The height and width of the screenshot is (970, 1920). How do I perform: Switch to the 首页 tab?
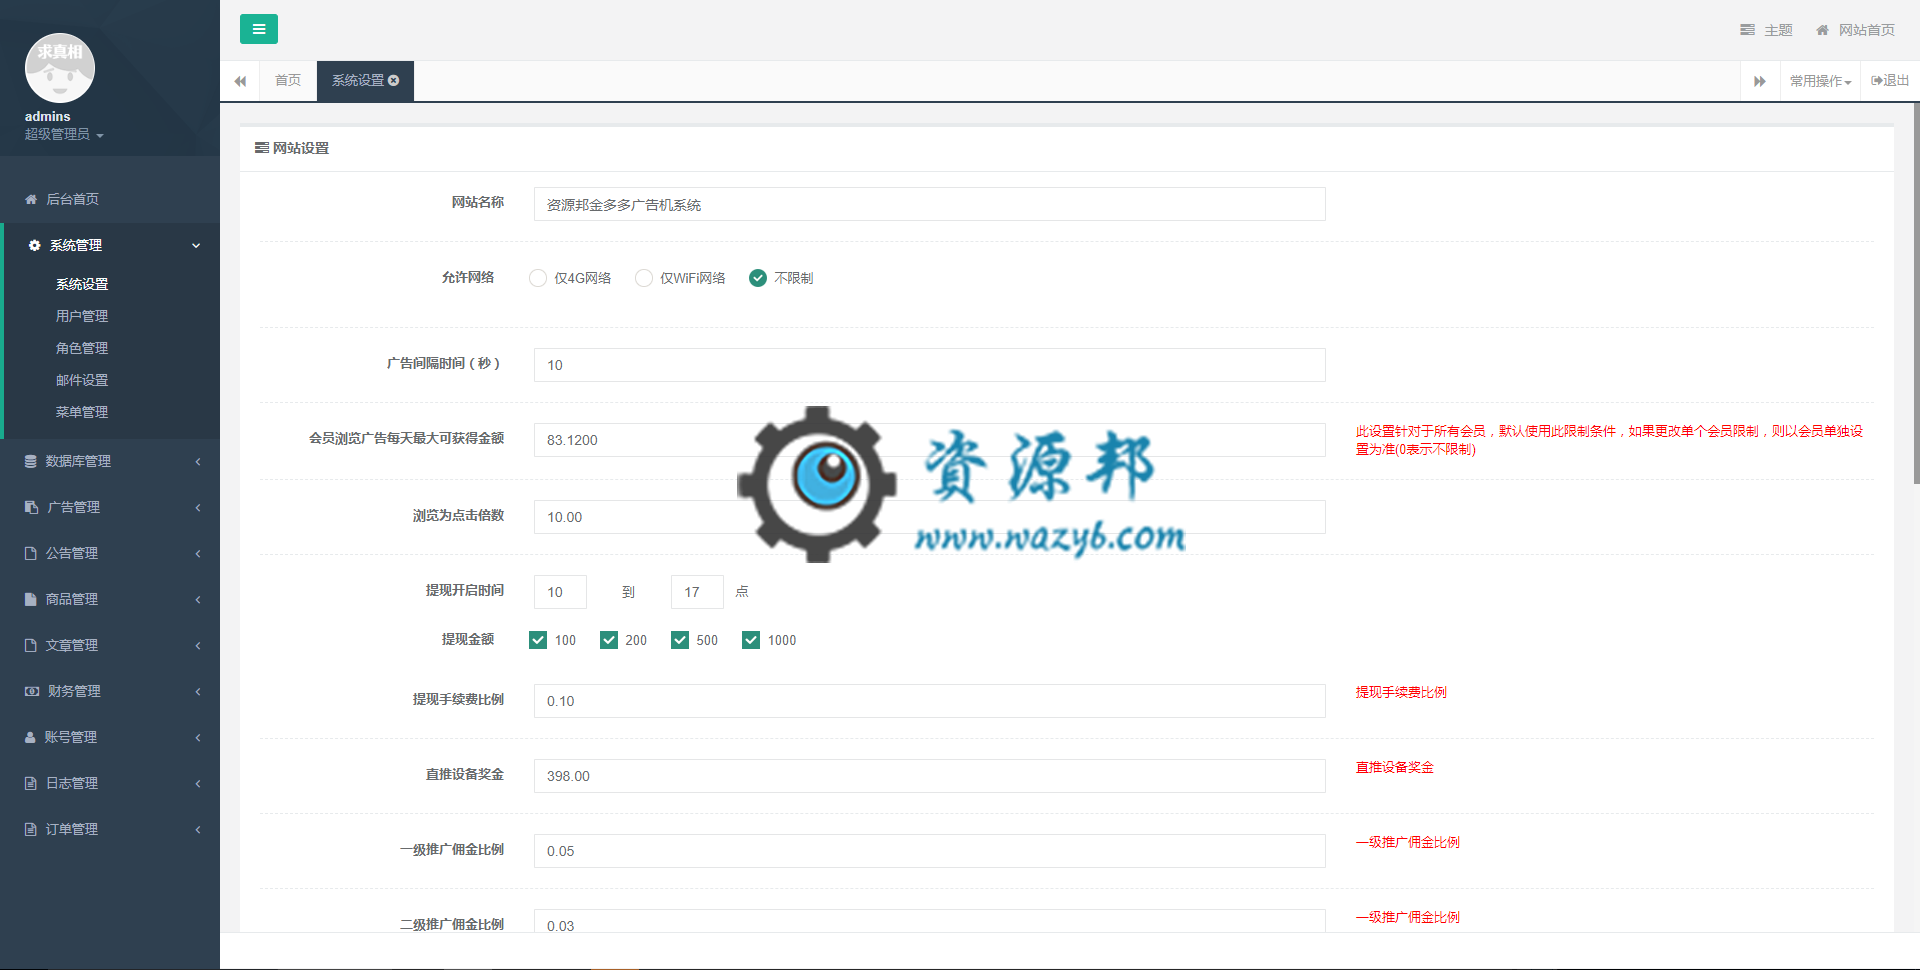tap(288, 81)
